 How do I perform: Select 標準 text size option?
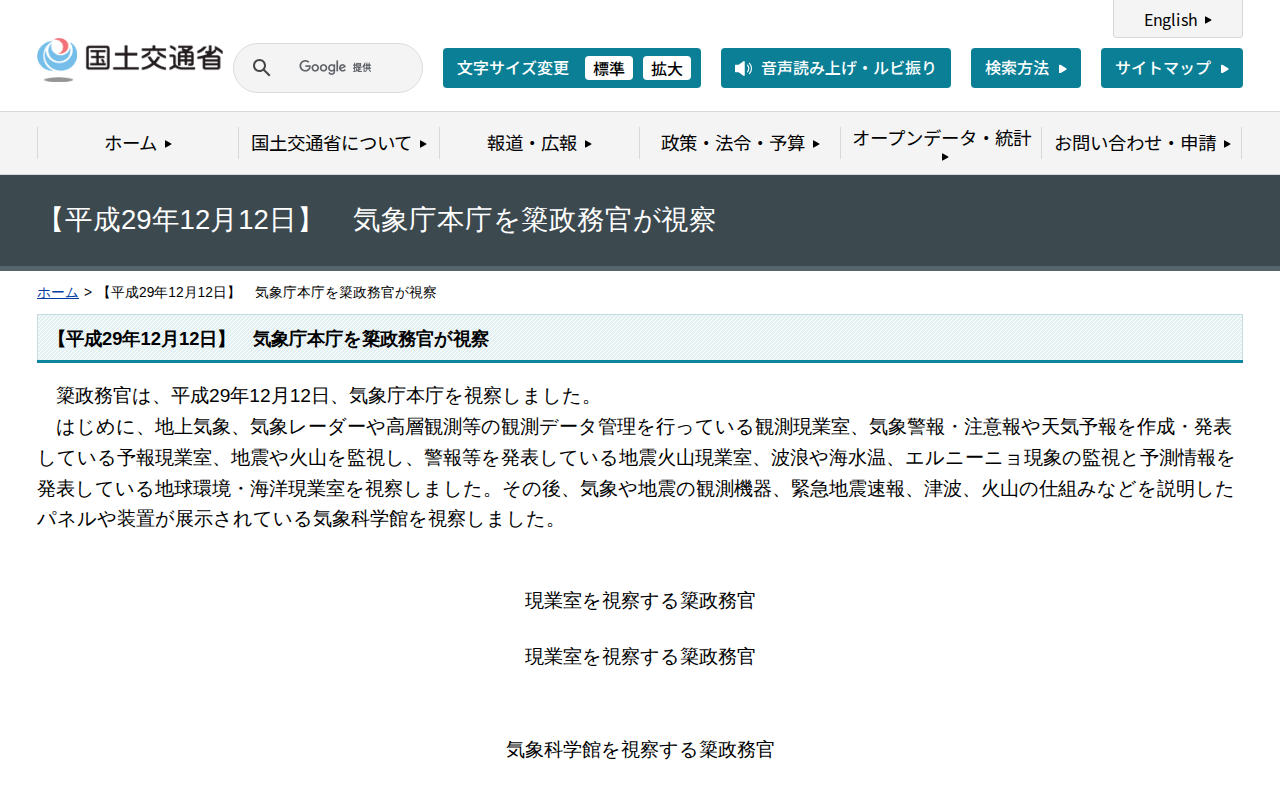tap(609, 68)
